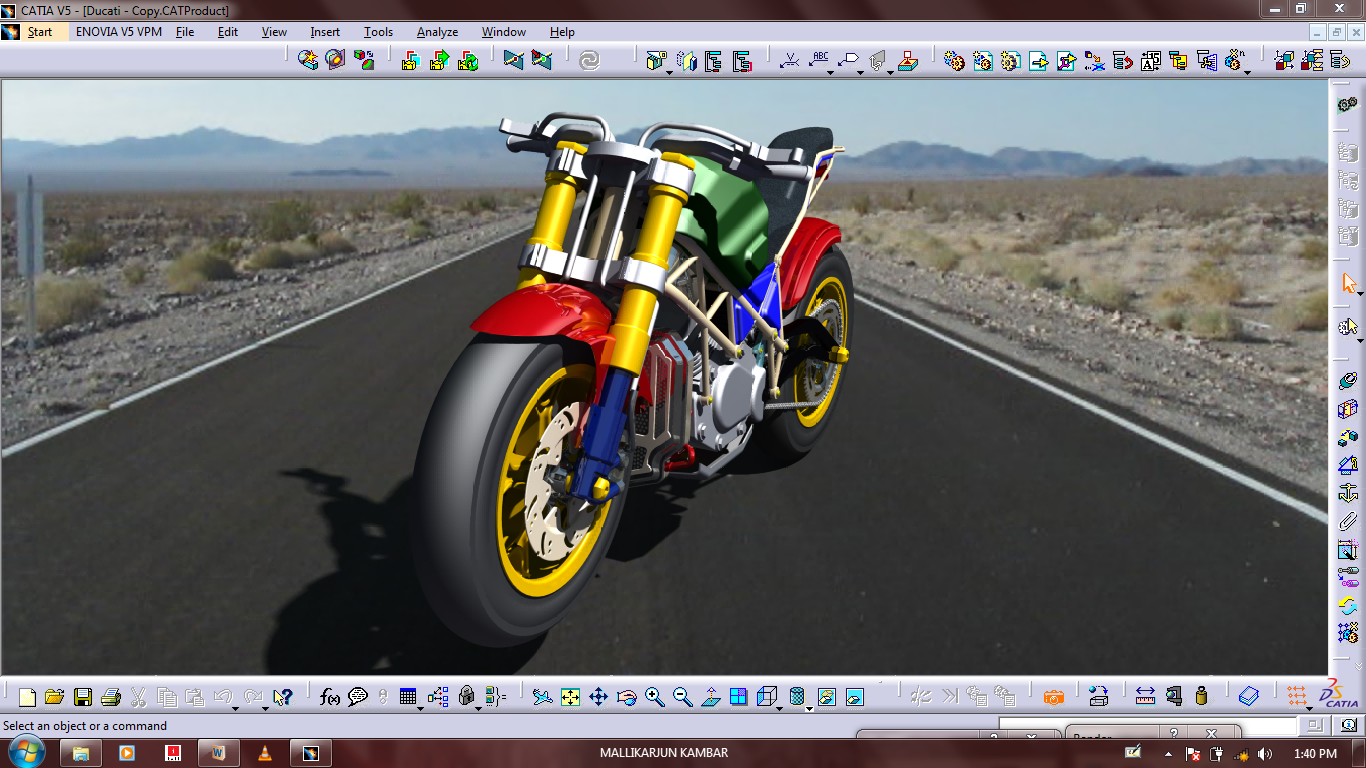Expand the Select arrow tool dropdown

pyautogui.click(x=1360, y=295)
